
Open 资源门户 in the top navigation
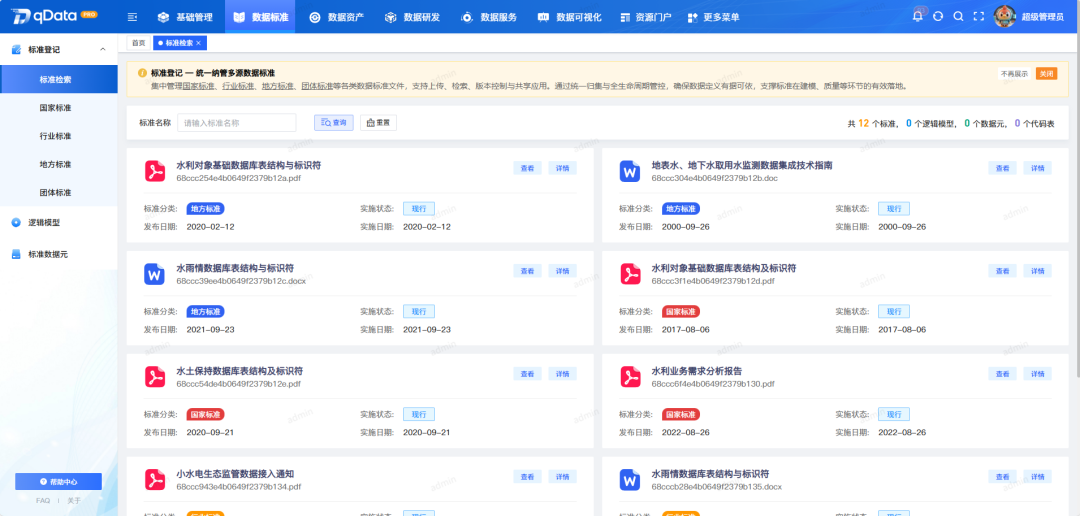tap(645, 17)
